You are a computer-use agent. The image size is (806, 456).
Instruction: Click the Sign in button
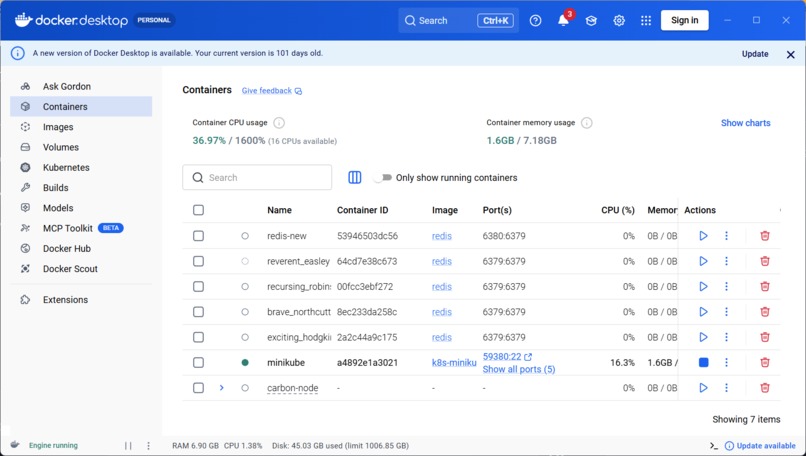(685, 21)
